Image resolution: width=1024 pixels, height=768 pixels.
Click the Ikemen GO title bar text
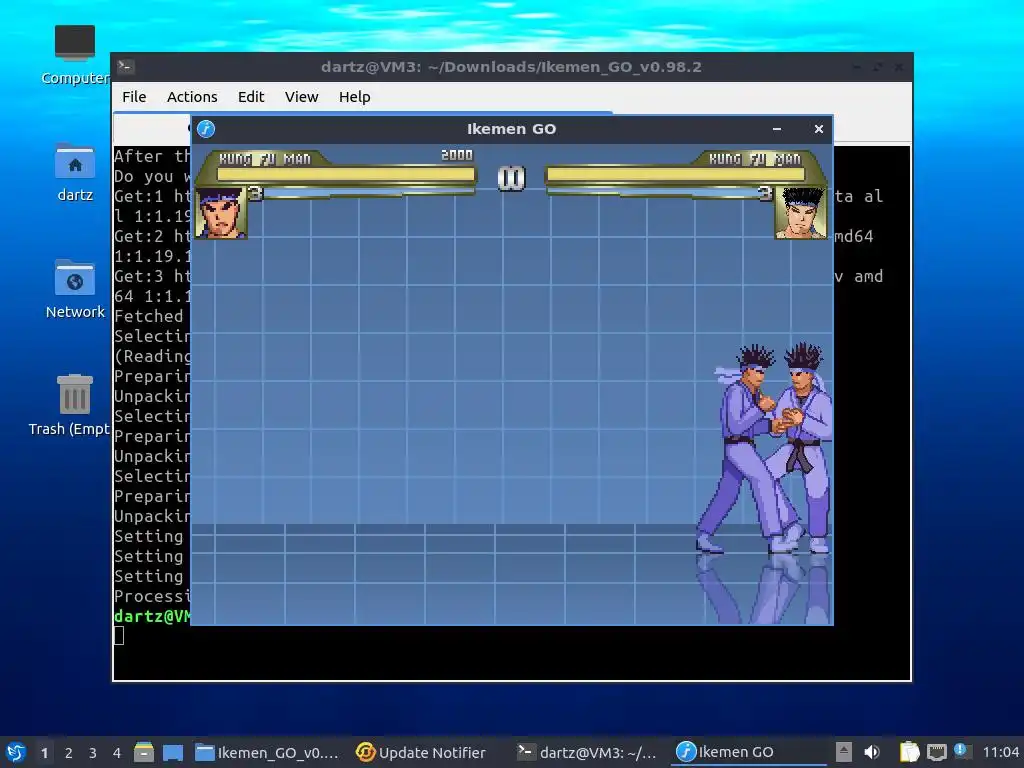point(511,129)
